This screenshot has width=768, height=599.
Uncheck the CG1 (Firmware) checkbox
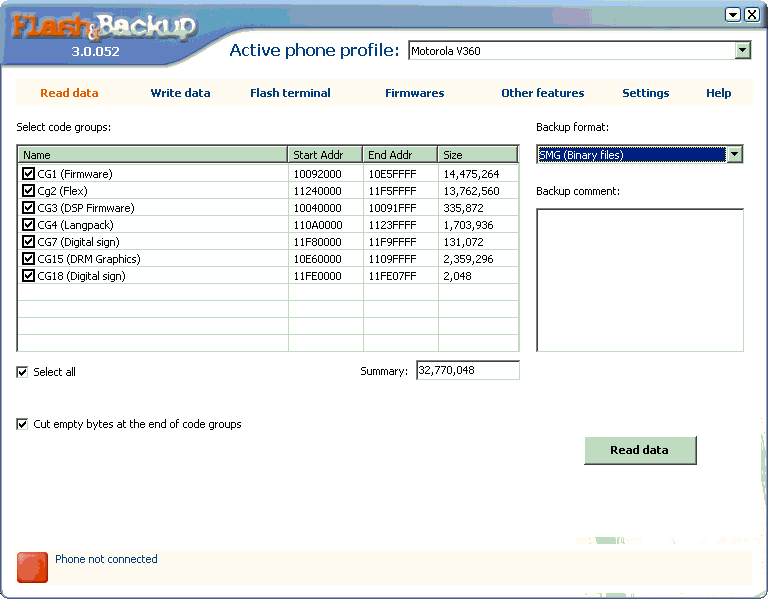(28, 174)
